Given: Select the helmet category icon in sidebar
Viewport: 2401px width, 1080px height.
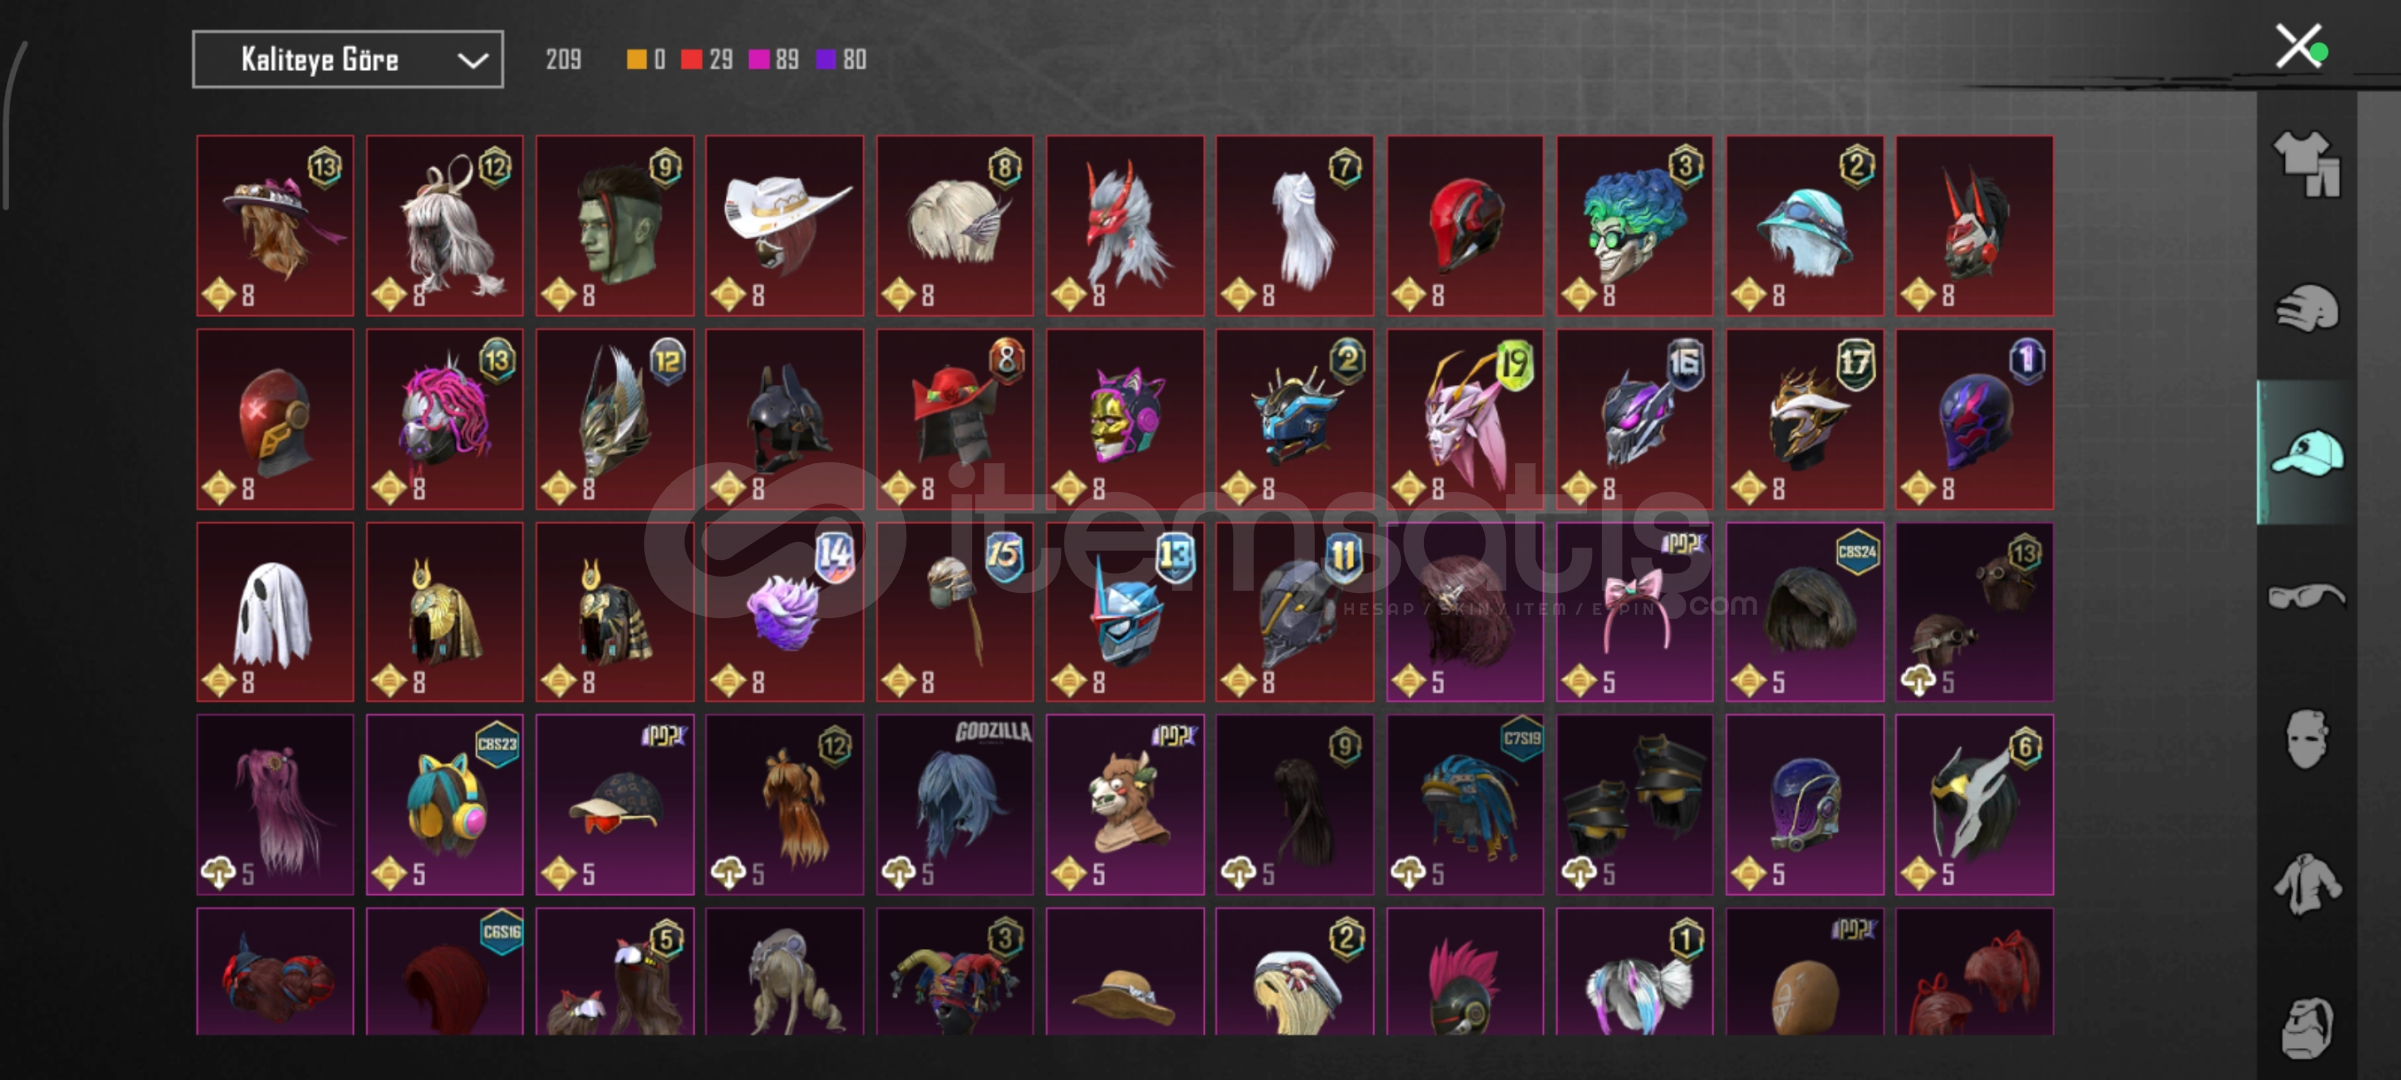Looking at the screenshot, I should (x=2306, y=308).
